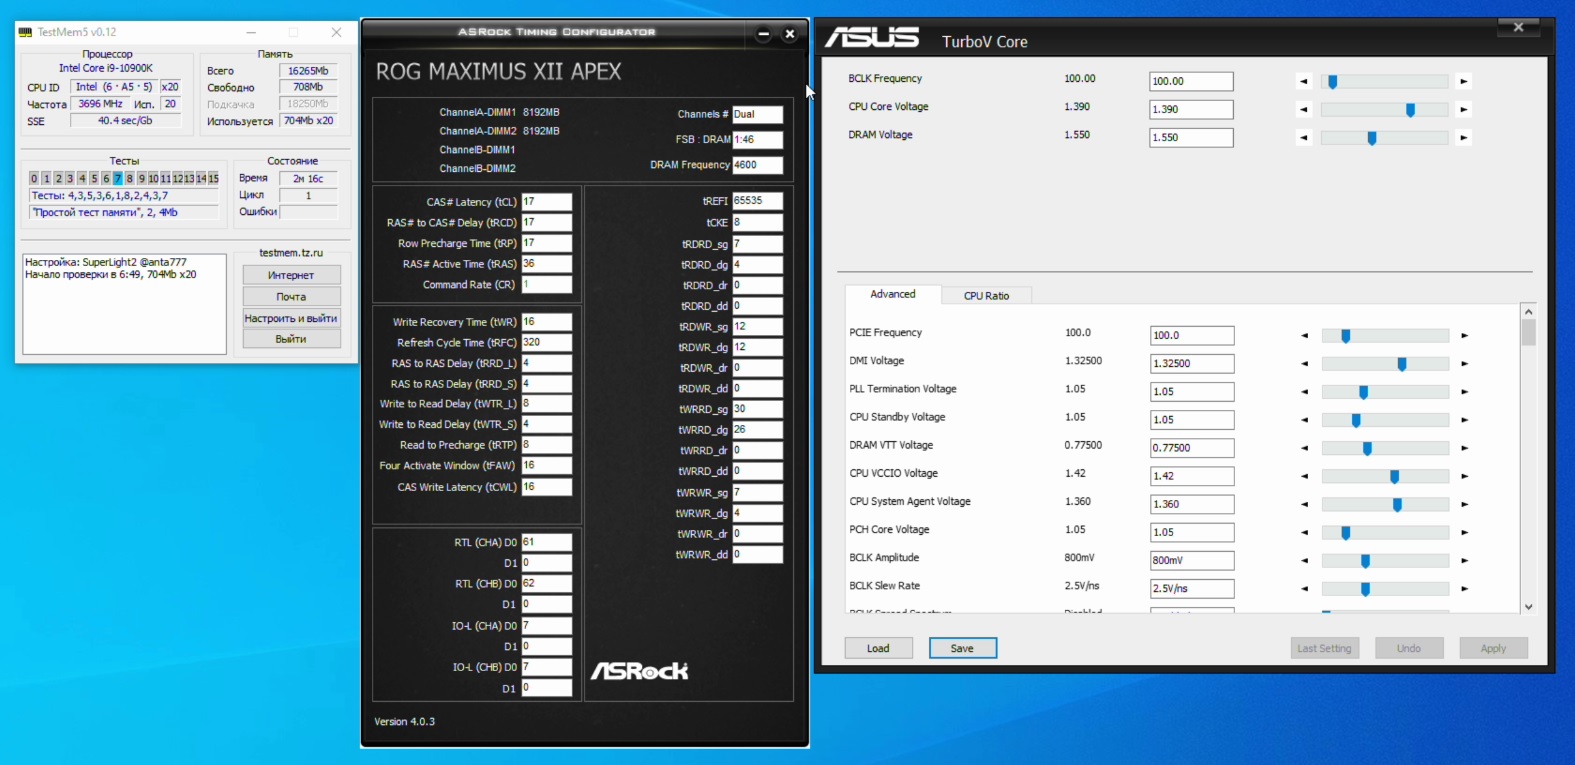Increase PCIE Frequency with its right arrow
The image size is (1575, 765).
(1465, 335)
